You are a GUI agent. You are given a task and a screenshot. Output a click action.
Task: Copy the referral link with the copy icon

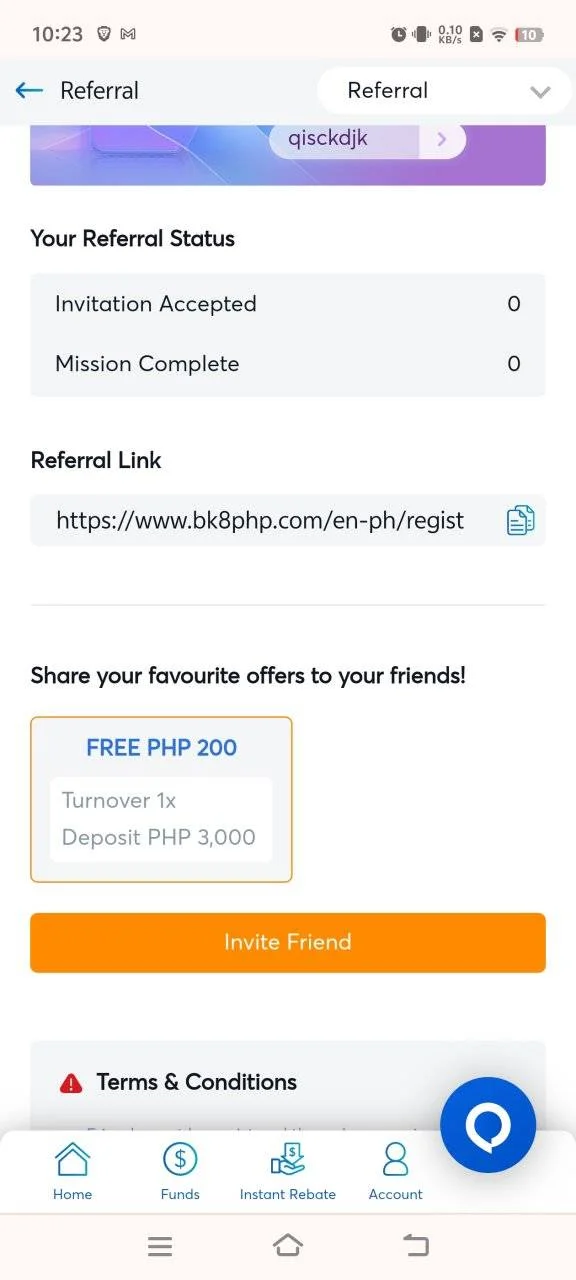[x=520, y=520]
